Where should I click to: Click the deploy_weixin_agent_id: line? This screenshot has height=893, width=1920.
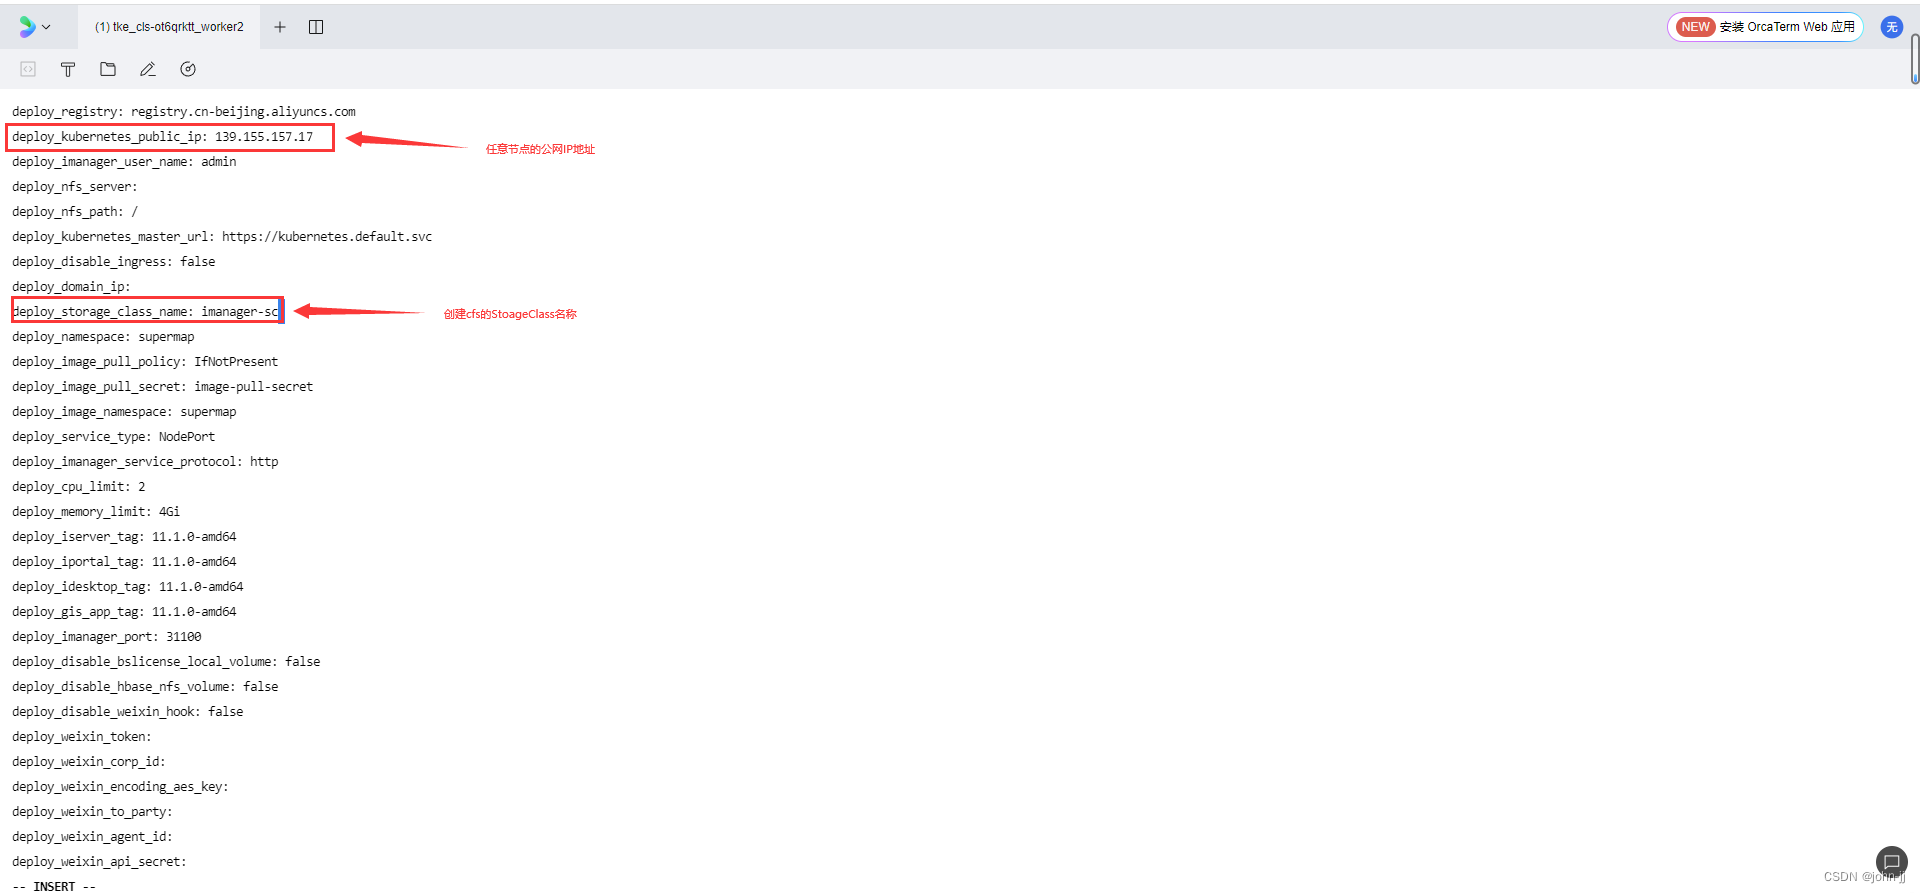pos(92,836)
